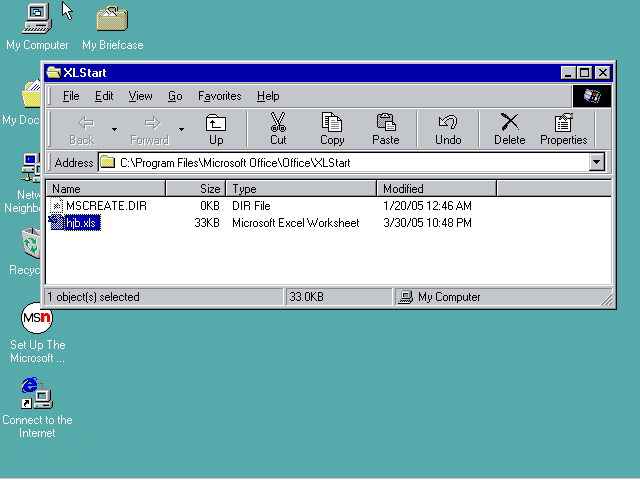Viewport: 640px width, 480px height.
Task: Expand the Address bar dropdown
Action: pyautogui.click(x=597, y=162)
